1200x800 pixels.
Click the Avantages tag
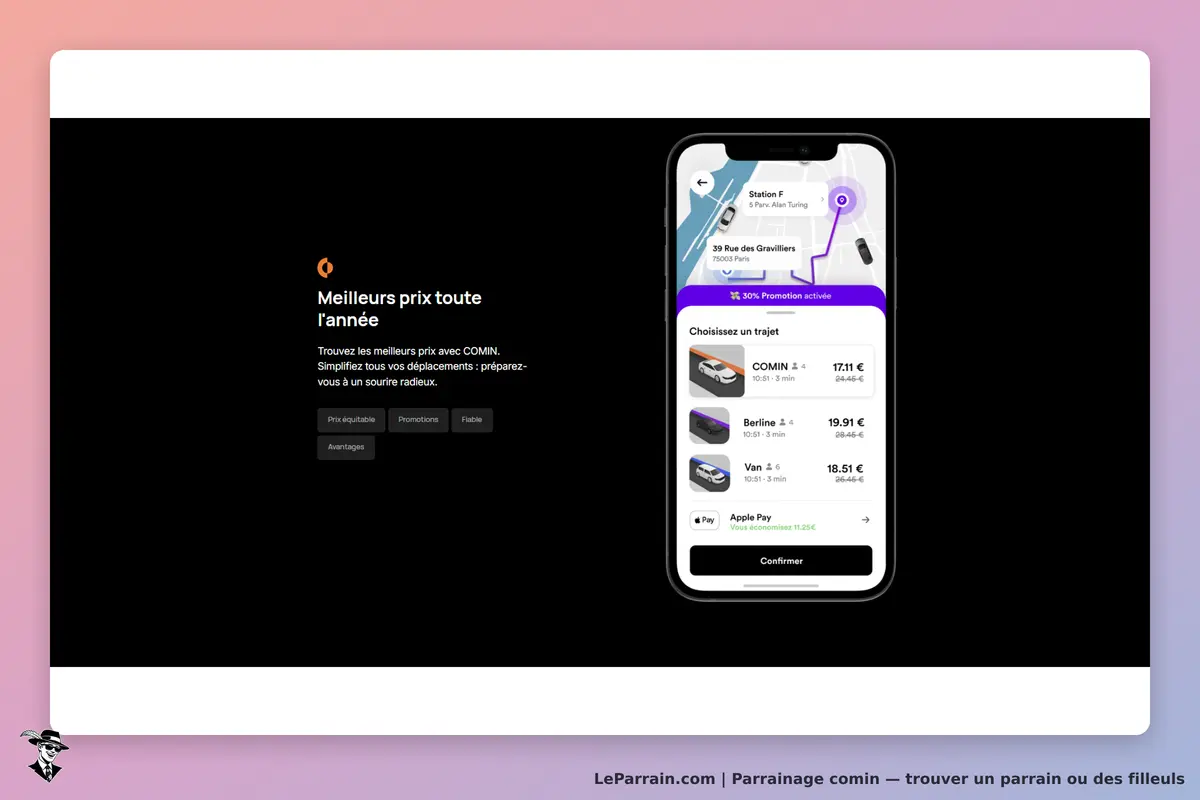[346, 447]
